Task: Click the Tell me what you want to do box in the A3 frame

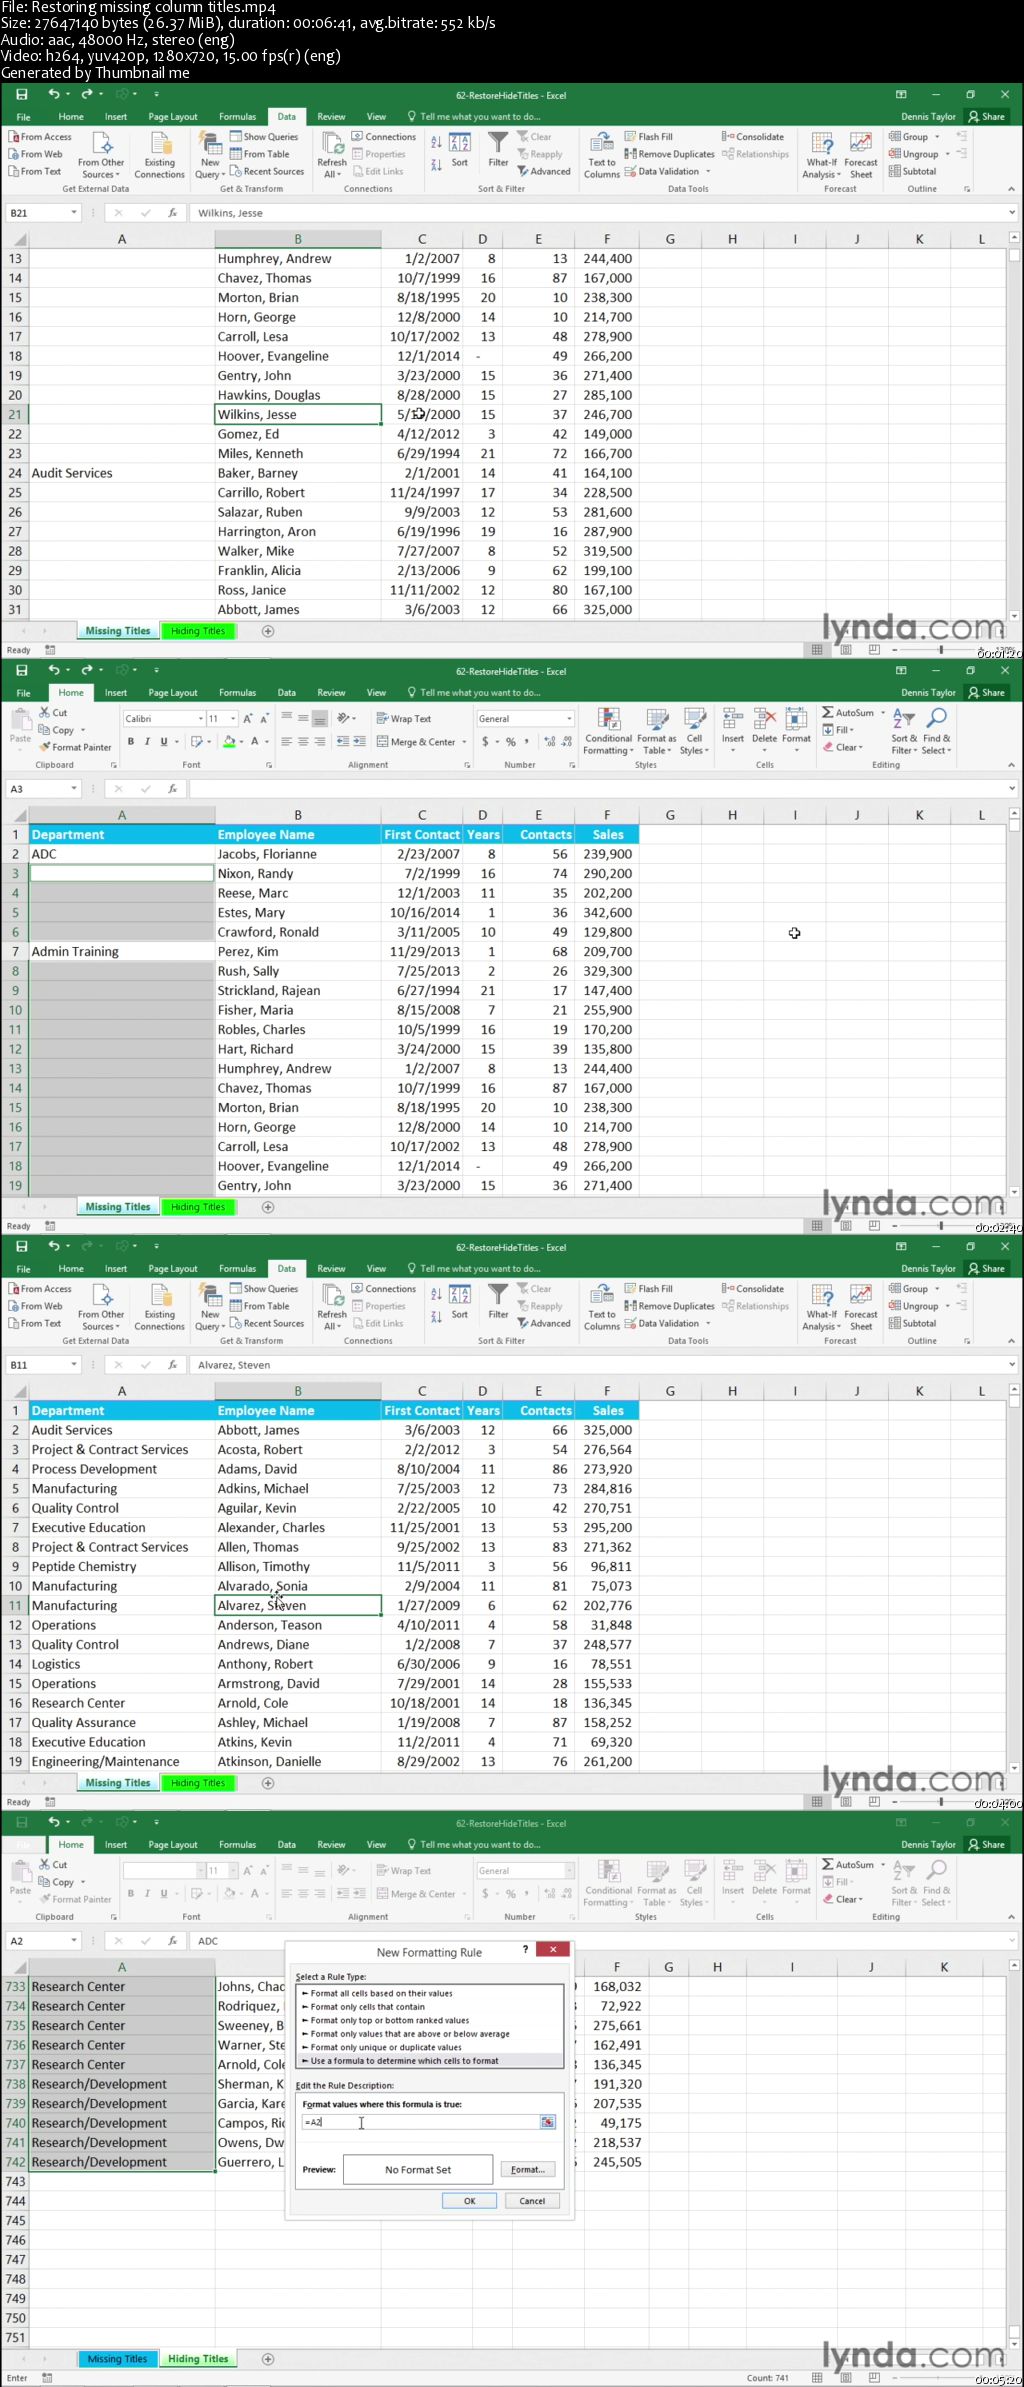Action: [474, 692]
